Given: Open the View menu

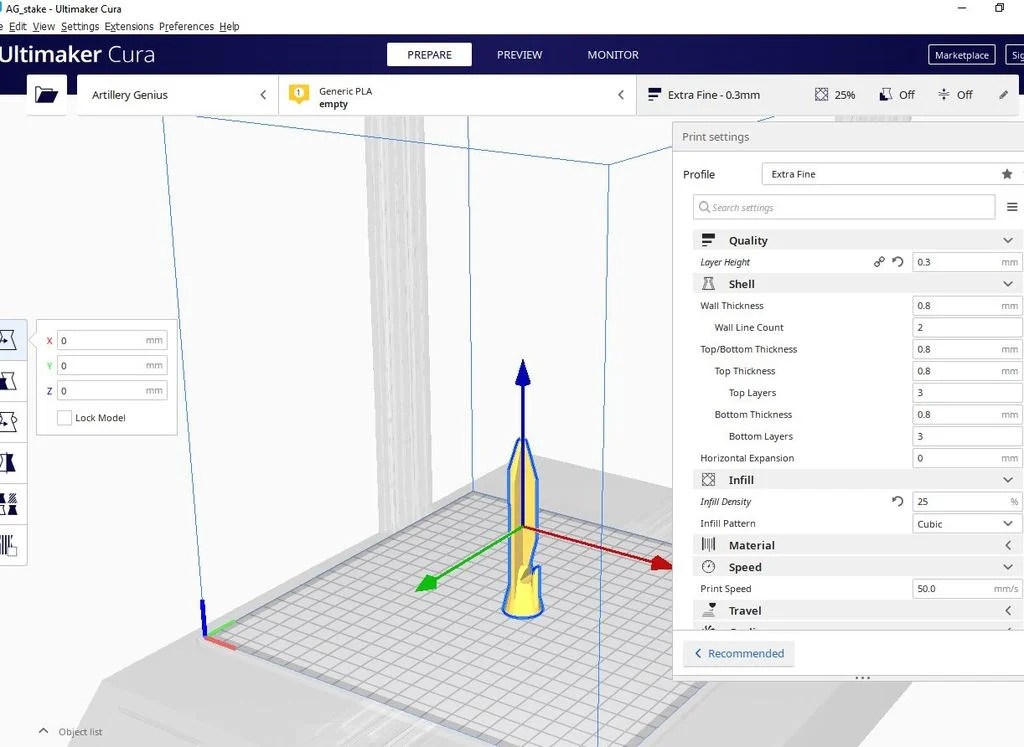Looking at the screenshot, I should pos(44,26).
